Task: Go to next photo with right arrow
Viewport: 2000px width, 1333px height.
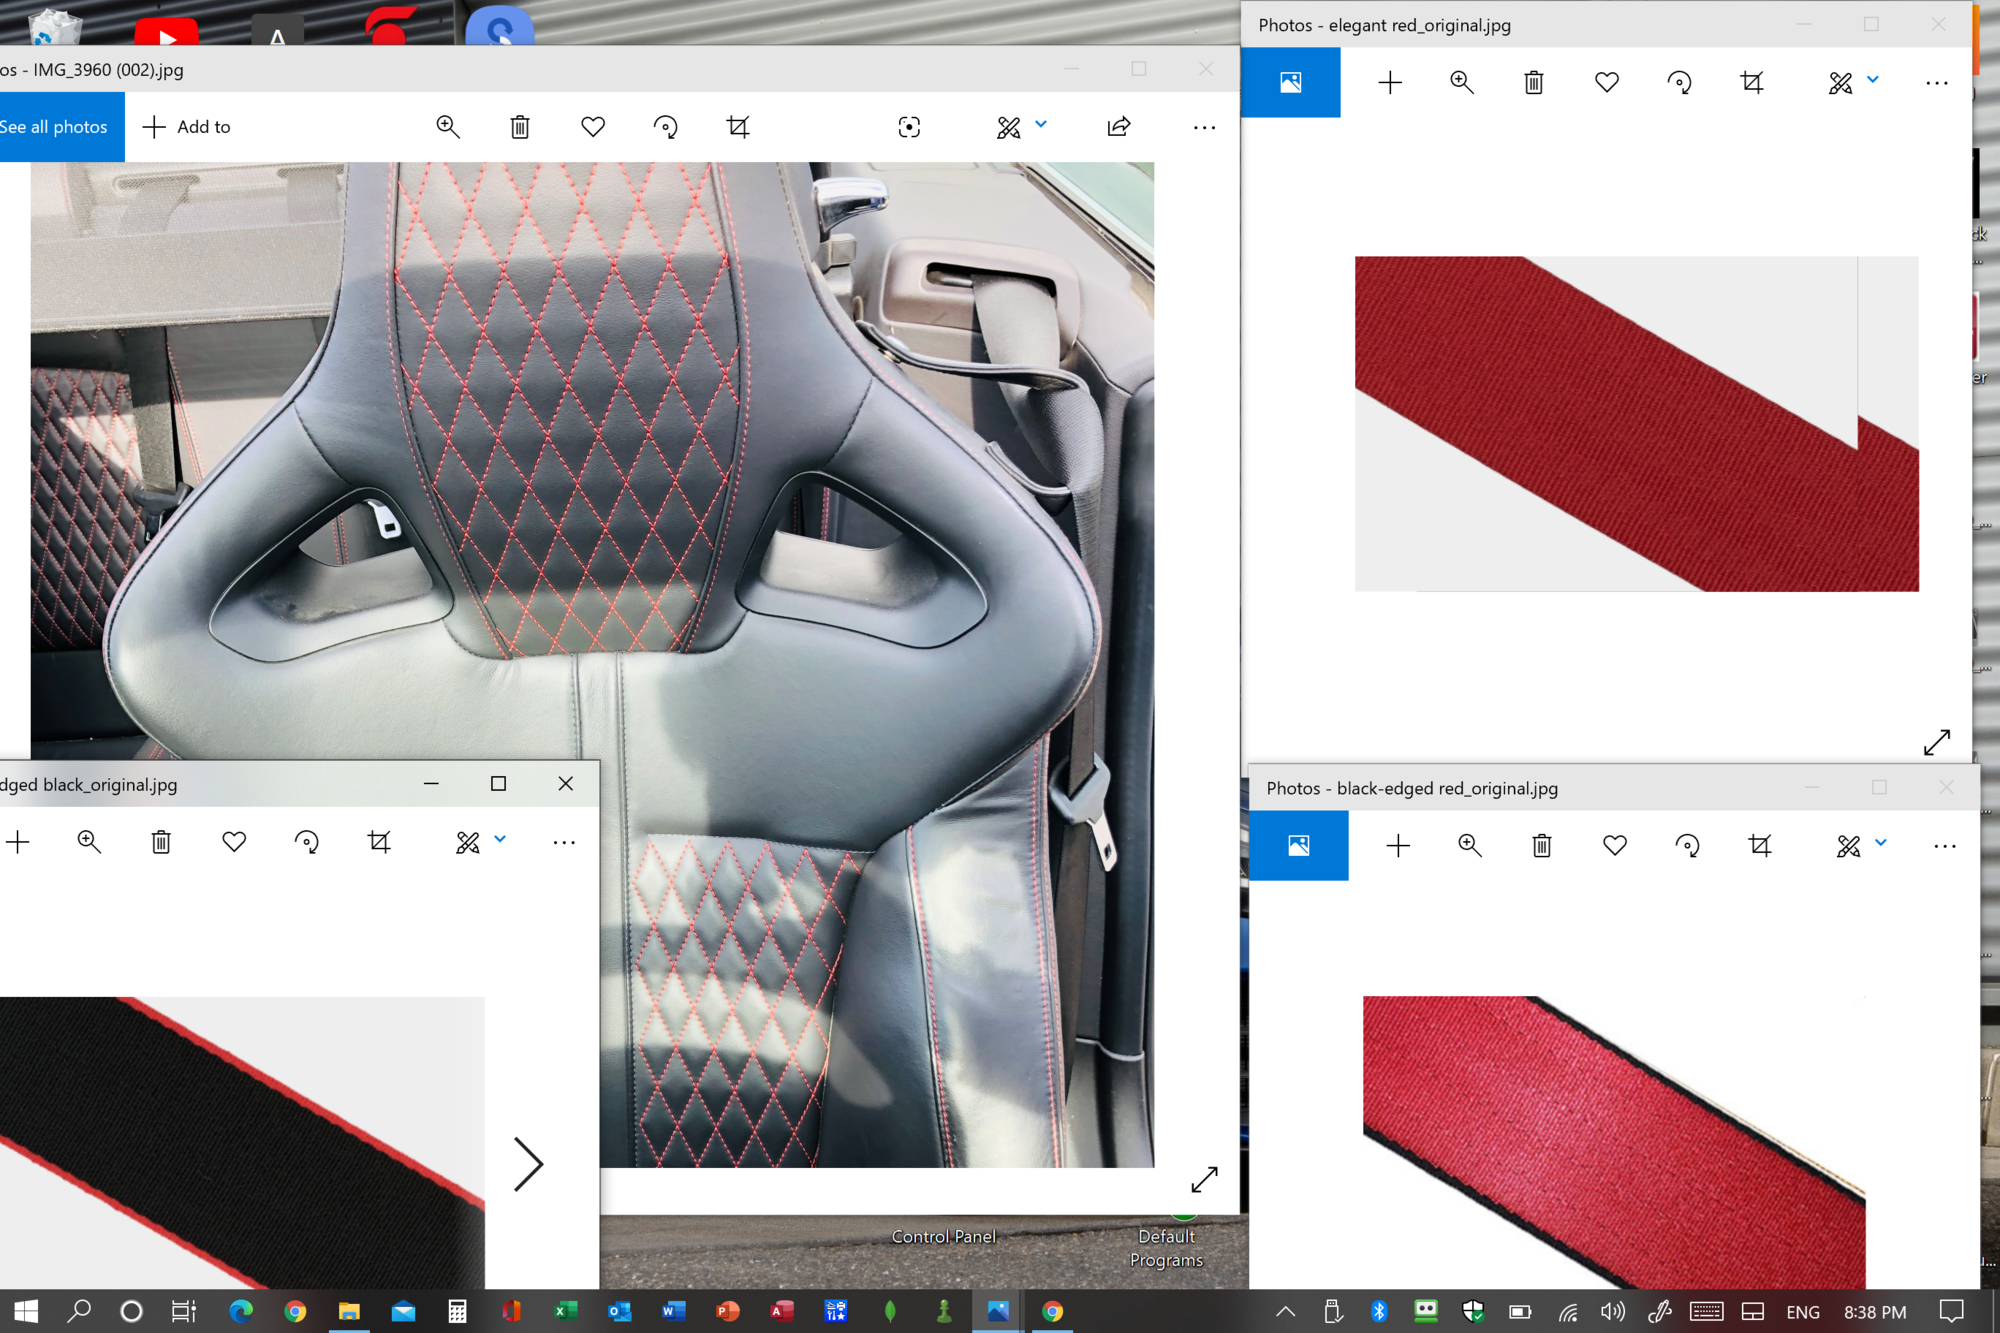Action: (528, 1163)
